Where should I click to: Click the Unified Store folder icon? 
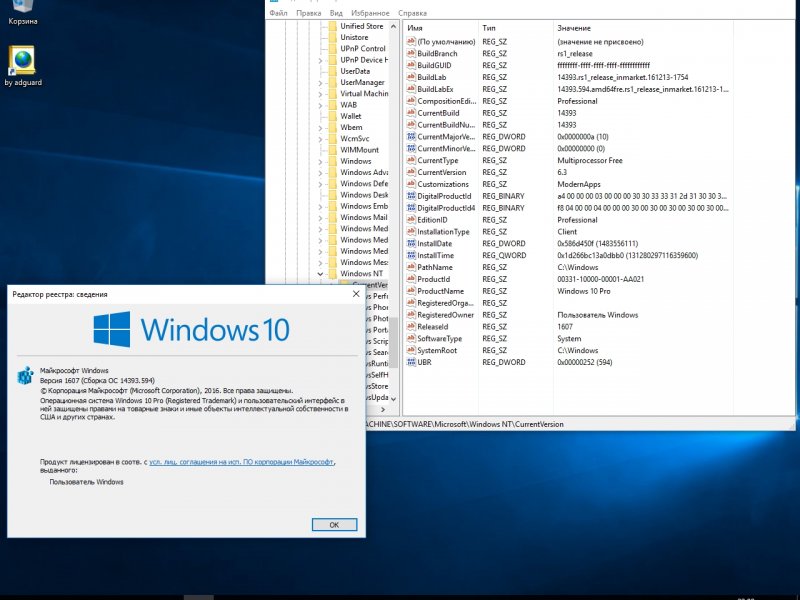(x=333, y=26)
